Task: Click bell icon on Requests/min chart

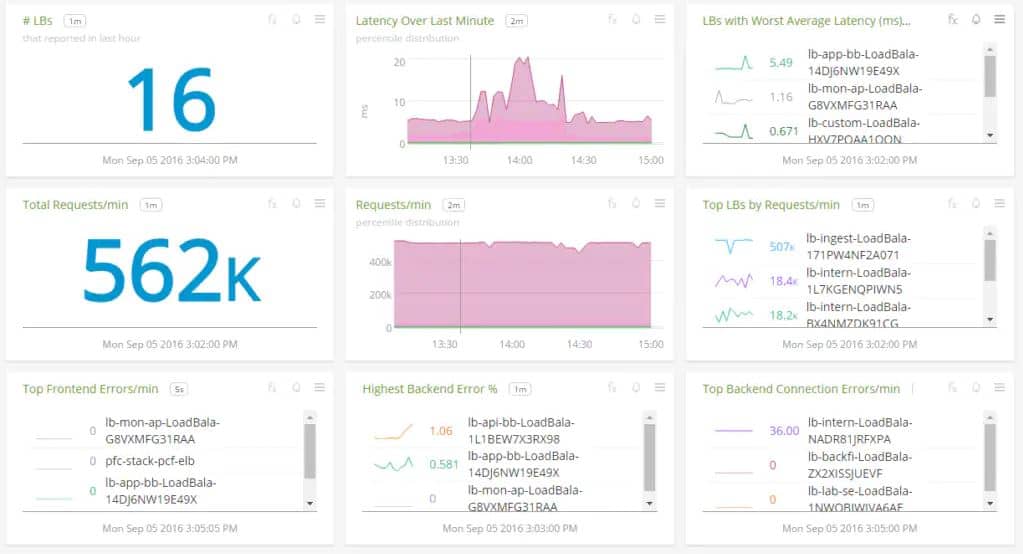Action: (x=636, y=204)
